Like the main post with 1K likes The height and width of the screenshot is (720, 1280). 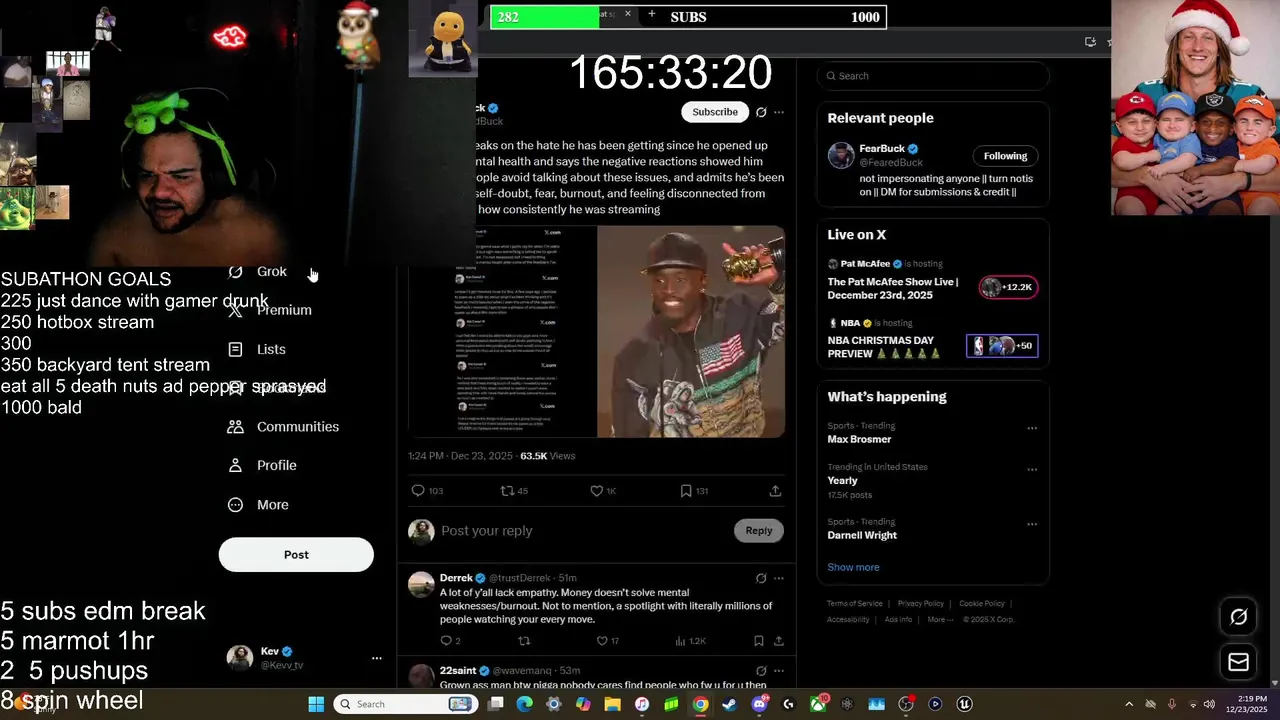[603, 491]
